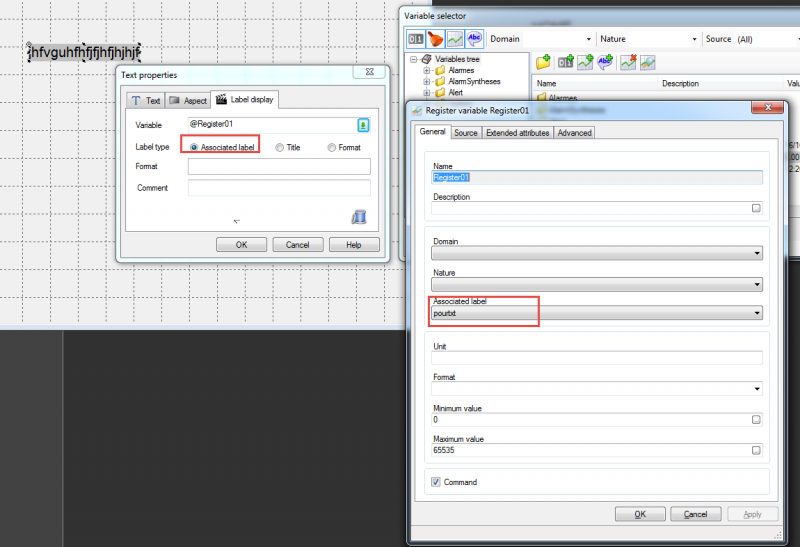The height and width of the screenshot is (547, 800).
Task: Toggle the alarm bell filter icon
Action: tap(435, 39)
